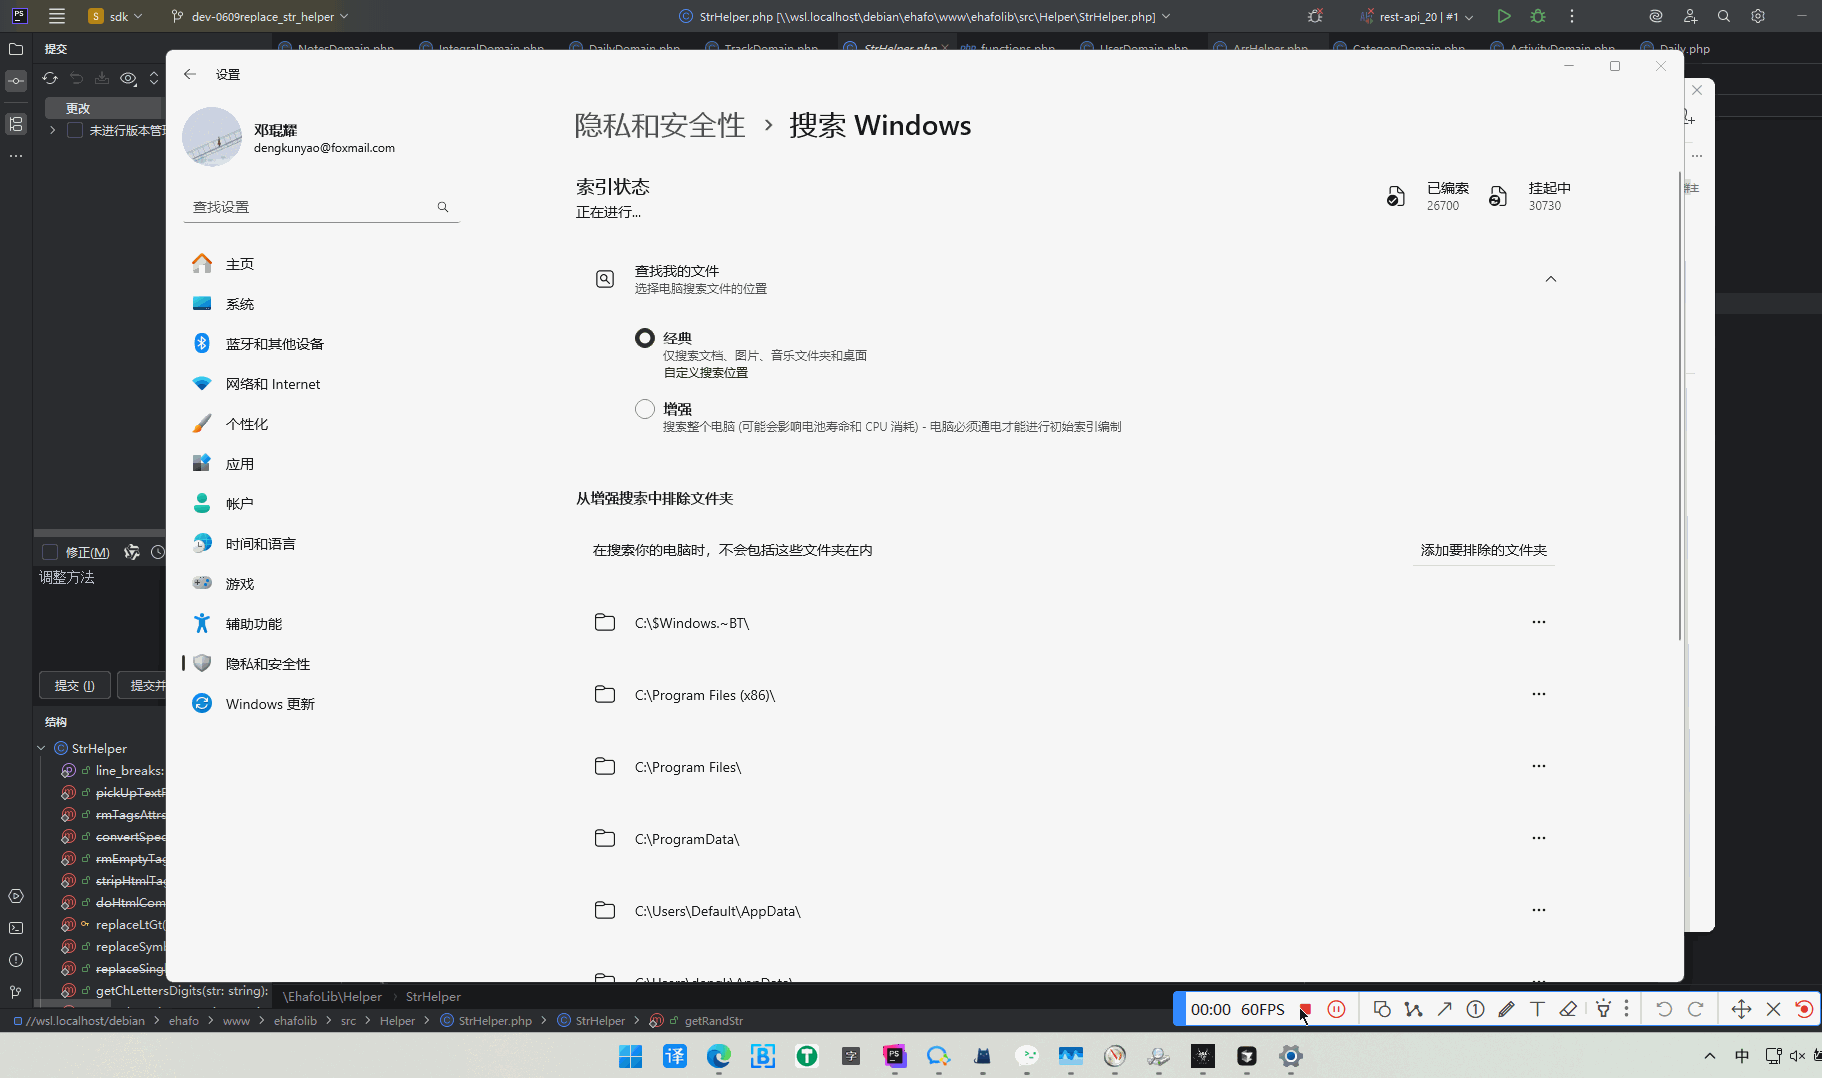Click the 查找设置 search field
This screenshot has height=1078, width=1822.
(310, 206)
